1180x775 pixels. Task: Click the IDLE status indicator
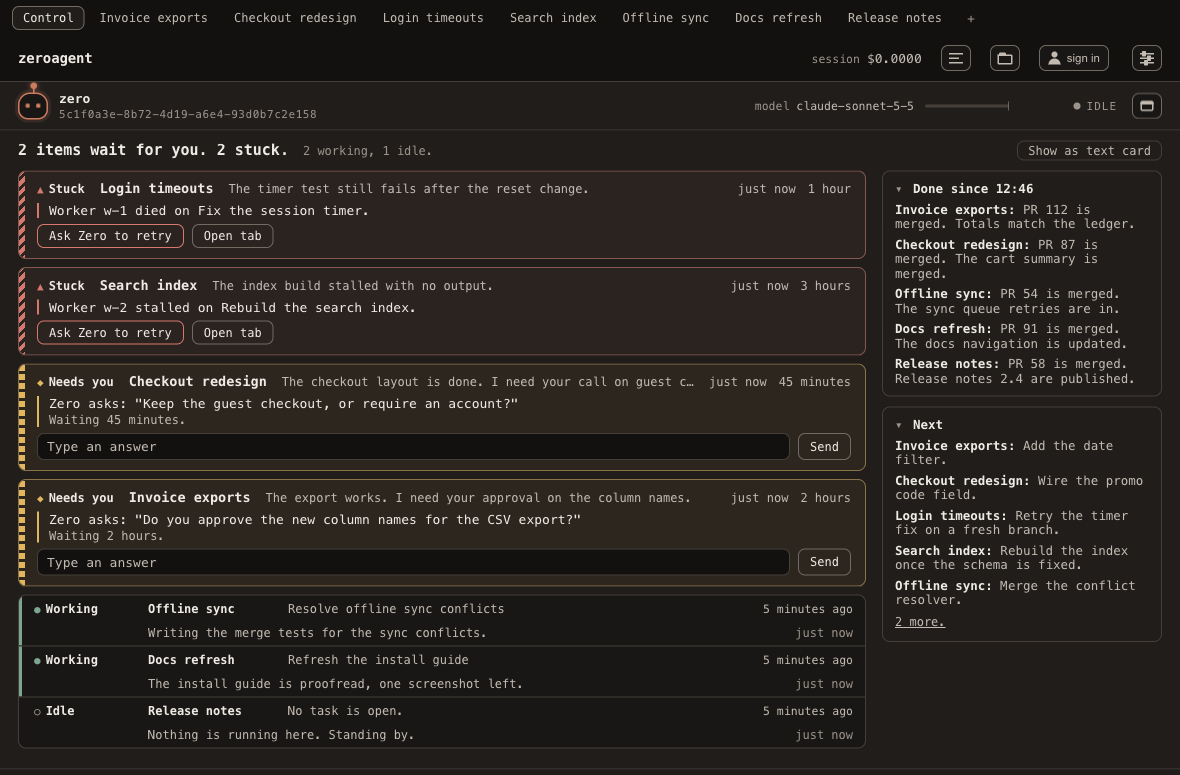click(1094, 106)
